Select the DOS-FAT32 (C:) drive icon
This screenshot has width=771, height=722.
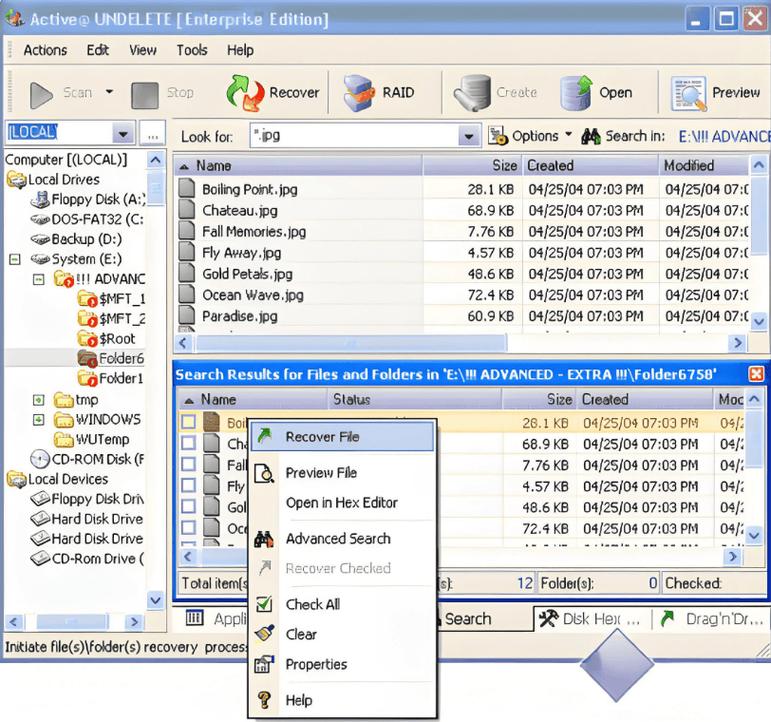(40, 219)
